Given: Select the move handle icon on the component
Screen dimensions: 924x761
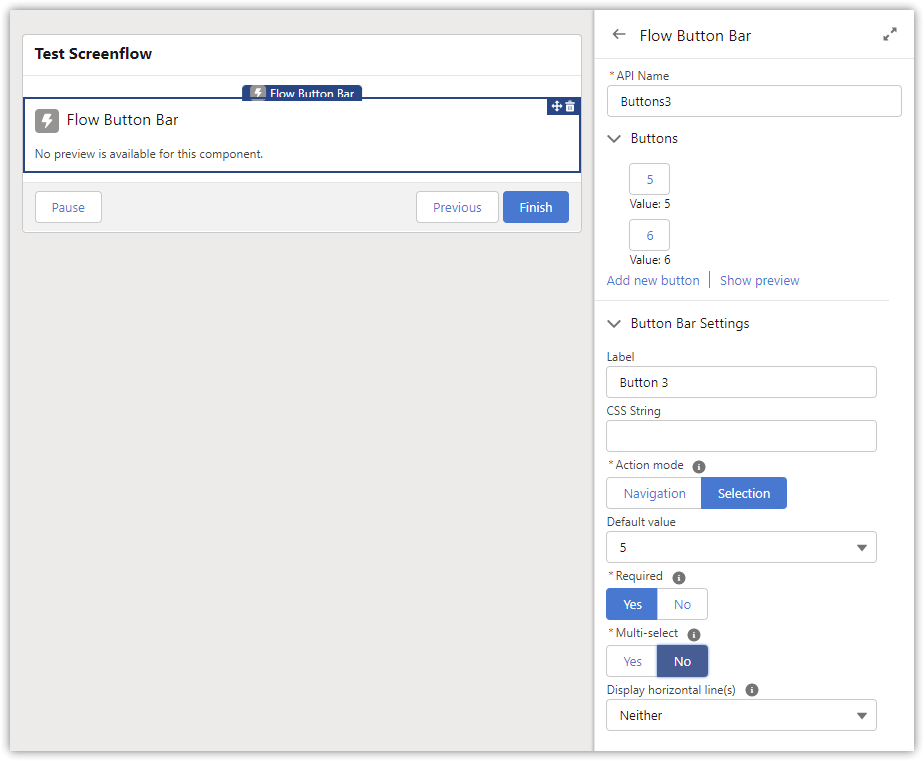Looking at the screenshot, I should click(556, 106).
